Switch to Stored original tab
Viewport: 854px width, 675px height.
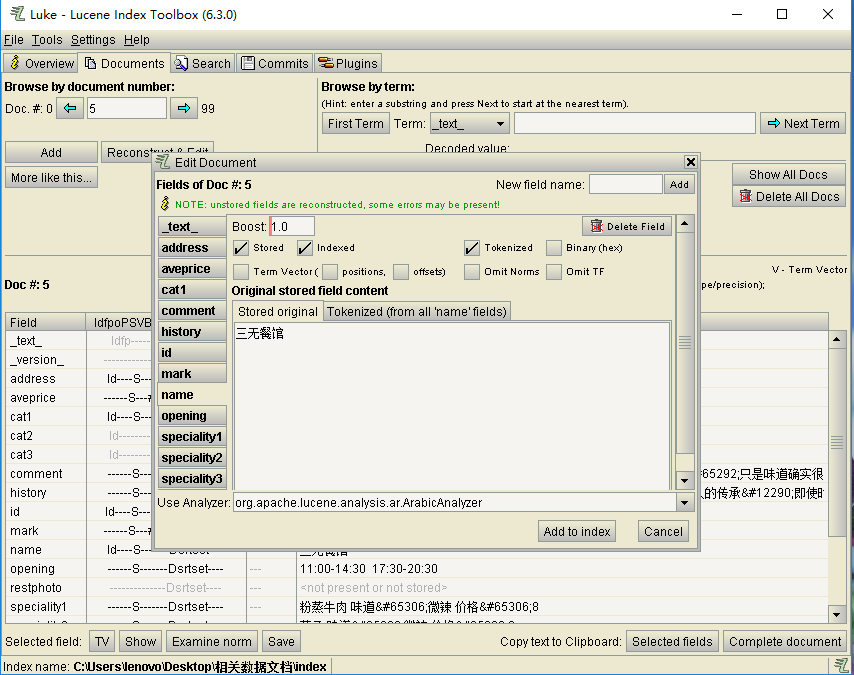[x=277, y=311]
